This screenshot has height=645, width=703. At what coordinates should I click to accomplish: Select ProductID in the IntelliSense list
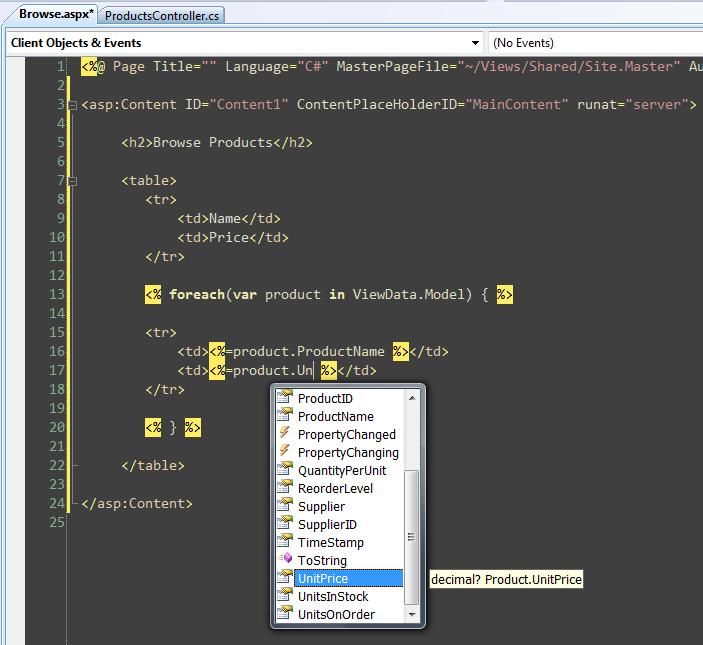point(325,398)
